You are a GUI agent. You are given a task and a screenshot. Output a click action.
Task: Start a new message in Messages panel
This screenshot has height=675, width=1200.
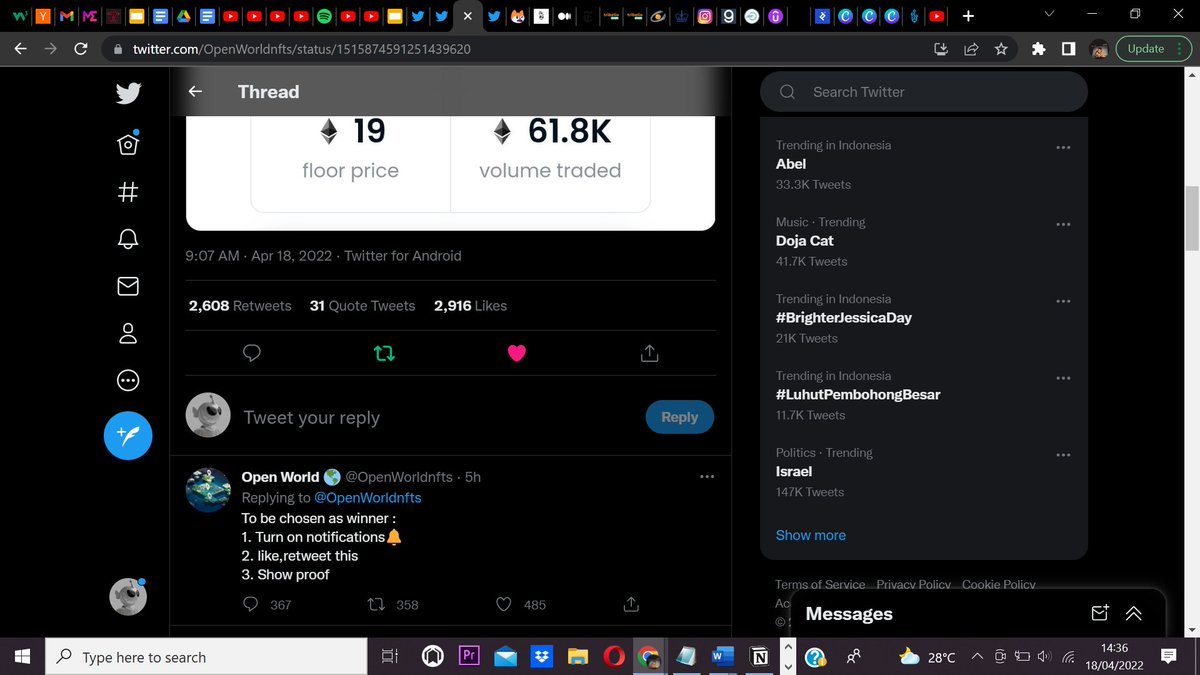[x=1100, y=613]
